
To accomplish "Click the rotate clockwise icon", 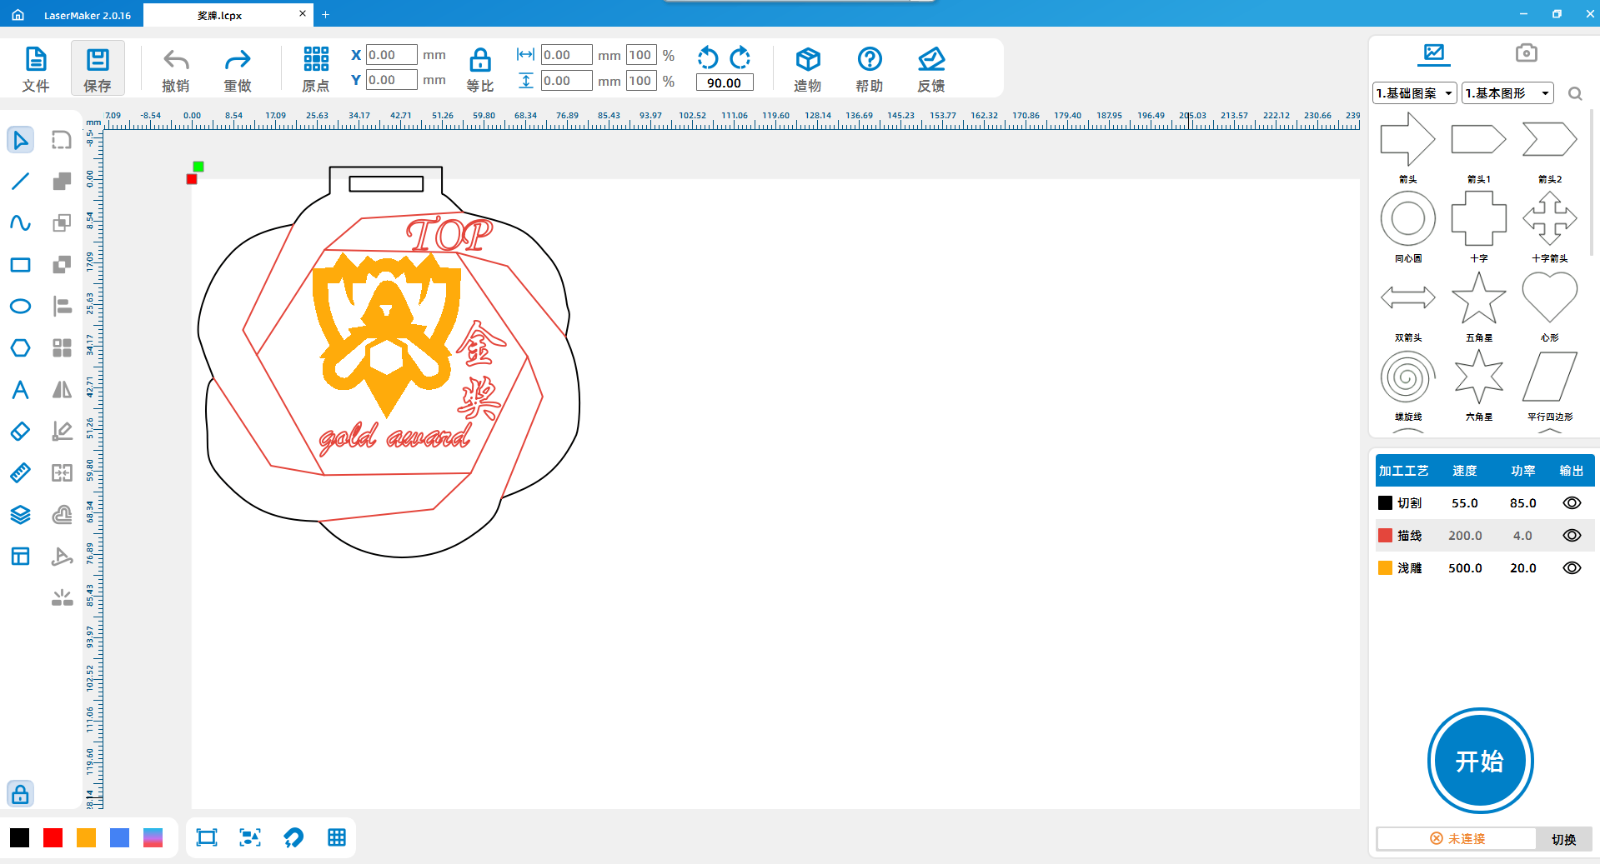I will tap(740, 57).
